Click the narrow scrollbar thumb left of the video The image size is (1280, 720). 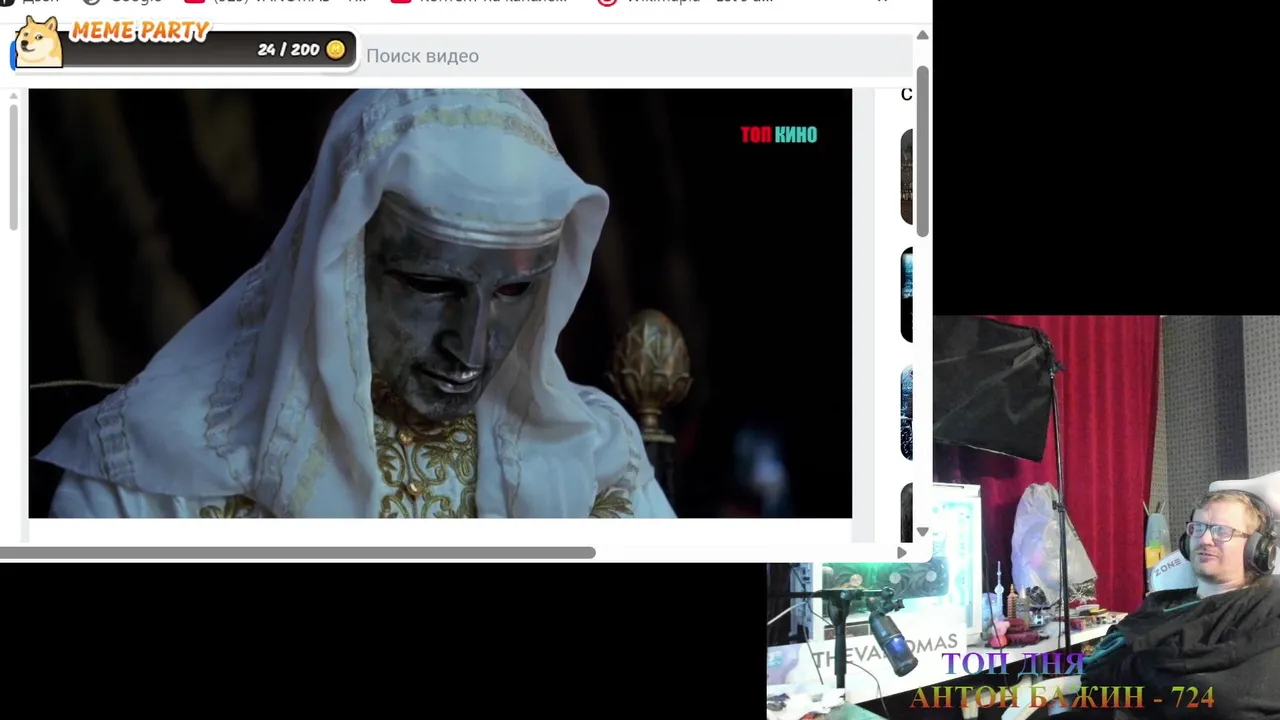(13, 167)
